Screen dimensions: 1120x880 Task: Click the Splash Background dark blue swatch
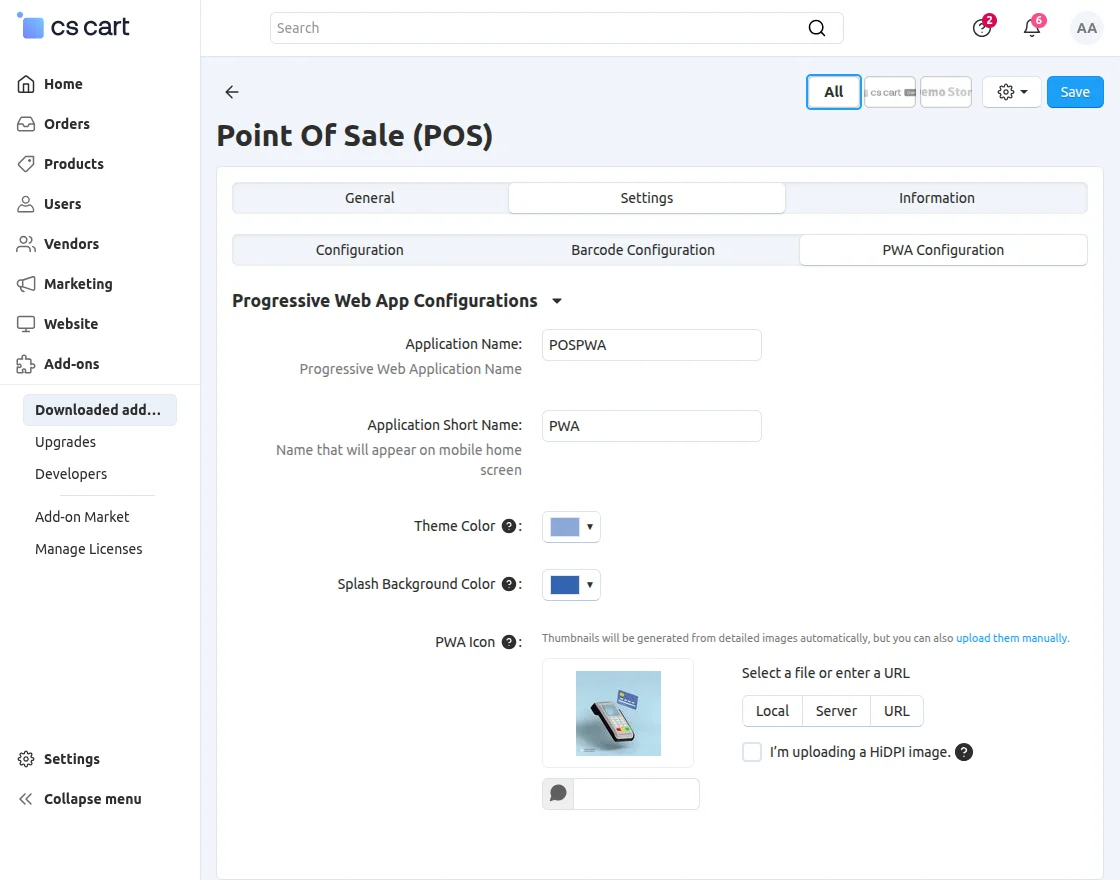tap(564, 584)
